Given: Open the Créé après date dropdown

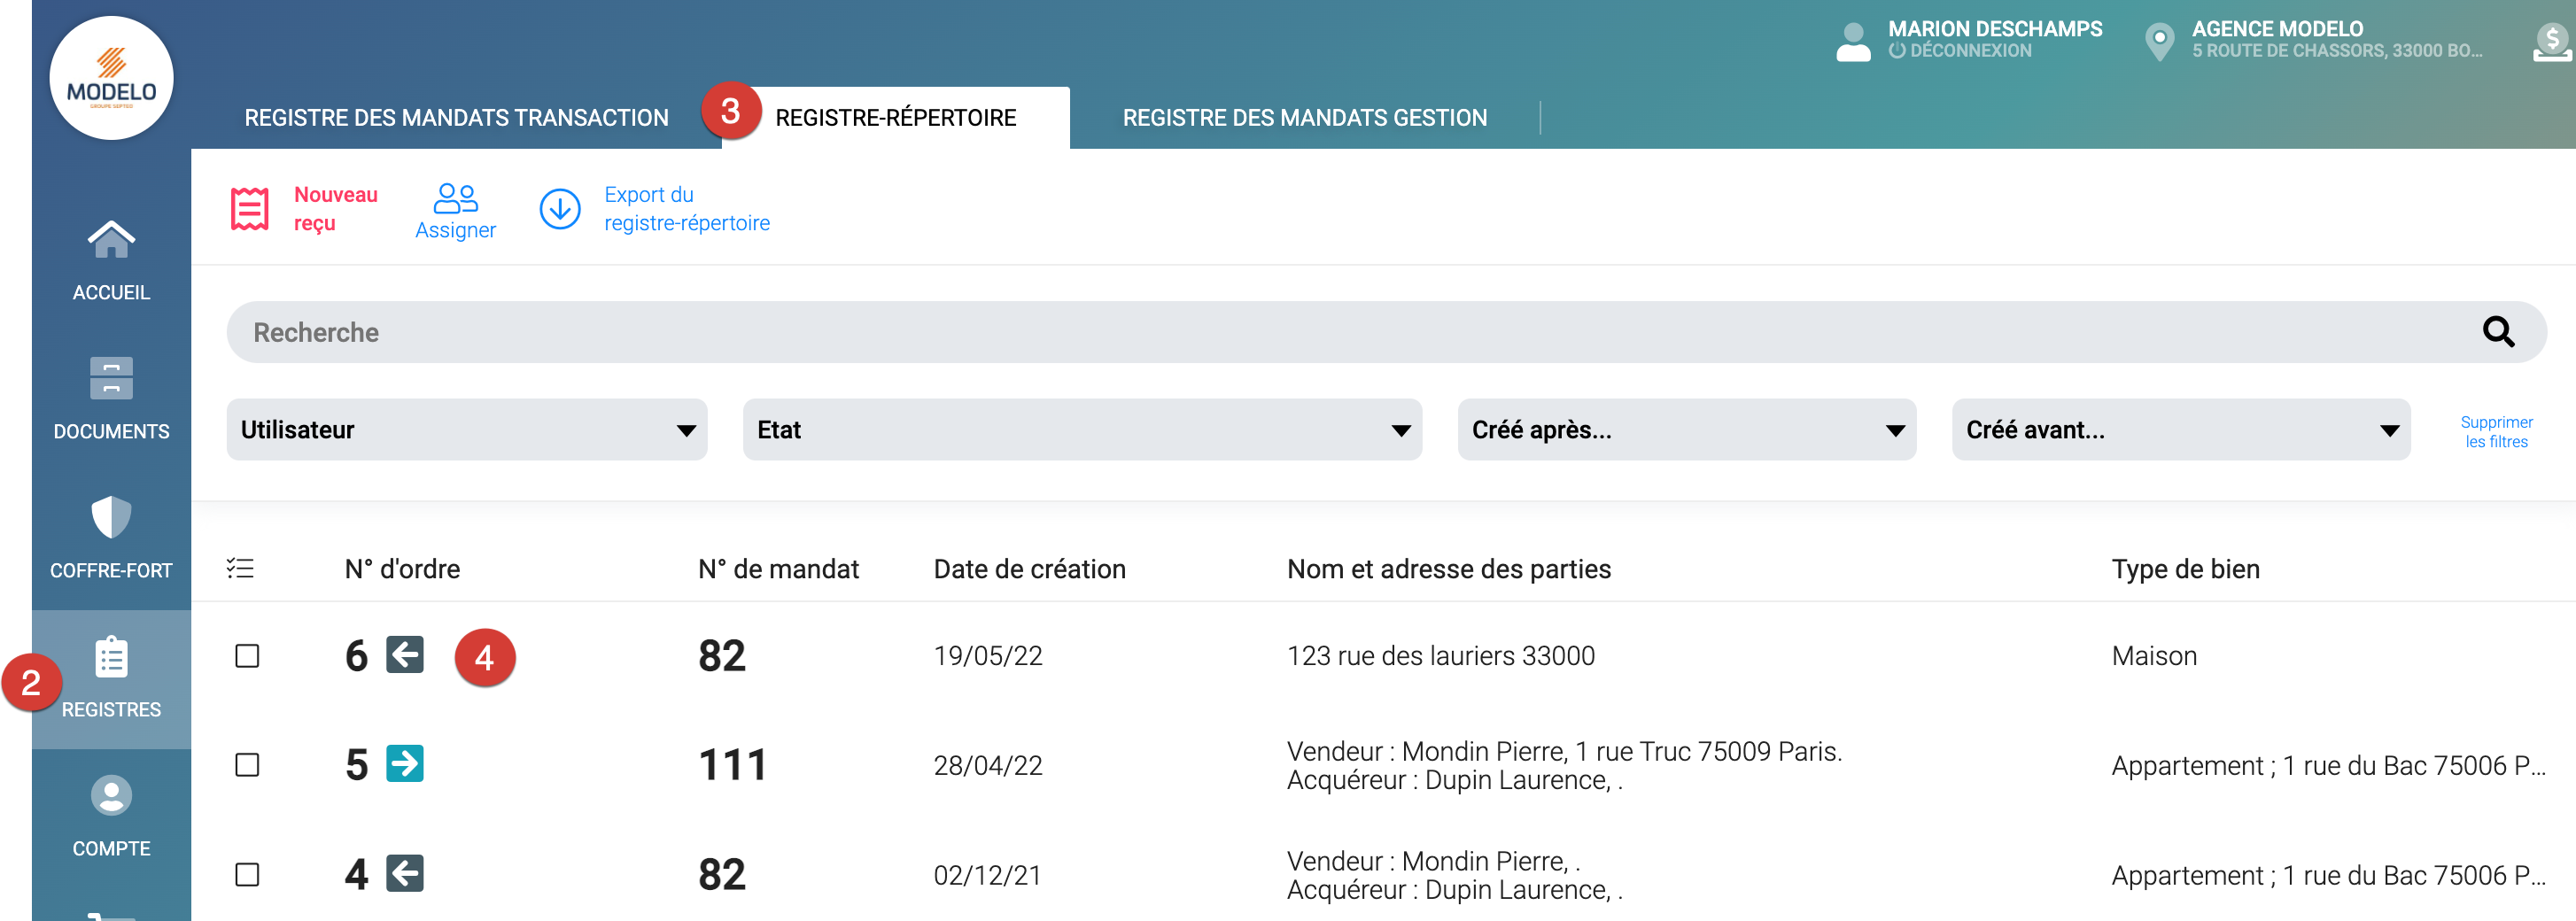Looking at the screenshot, I should 1686,430.
